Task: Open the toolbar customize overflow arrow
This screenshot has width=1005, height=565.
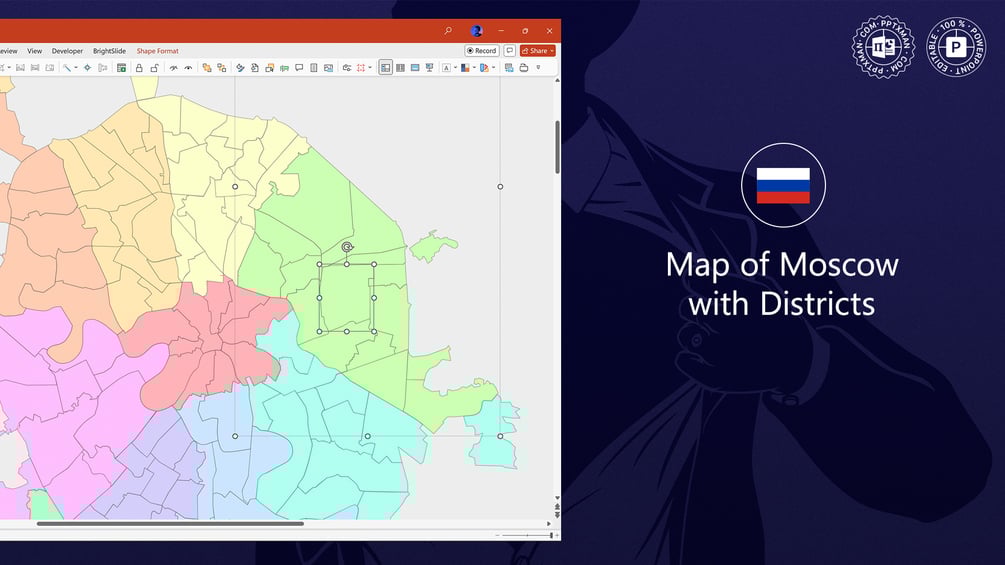Action: tap(538, 68)
